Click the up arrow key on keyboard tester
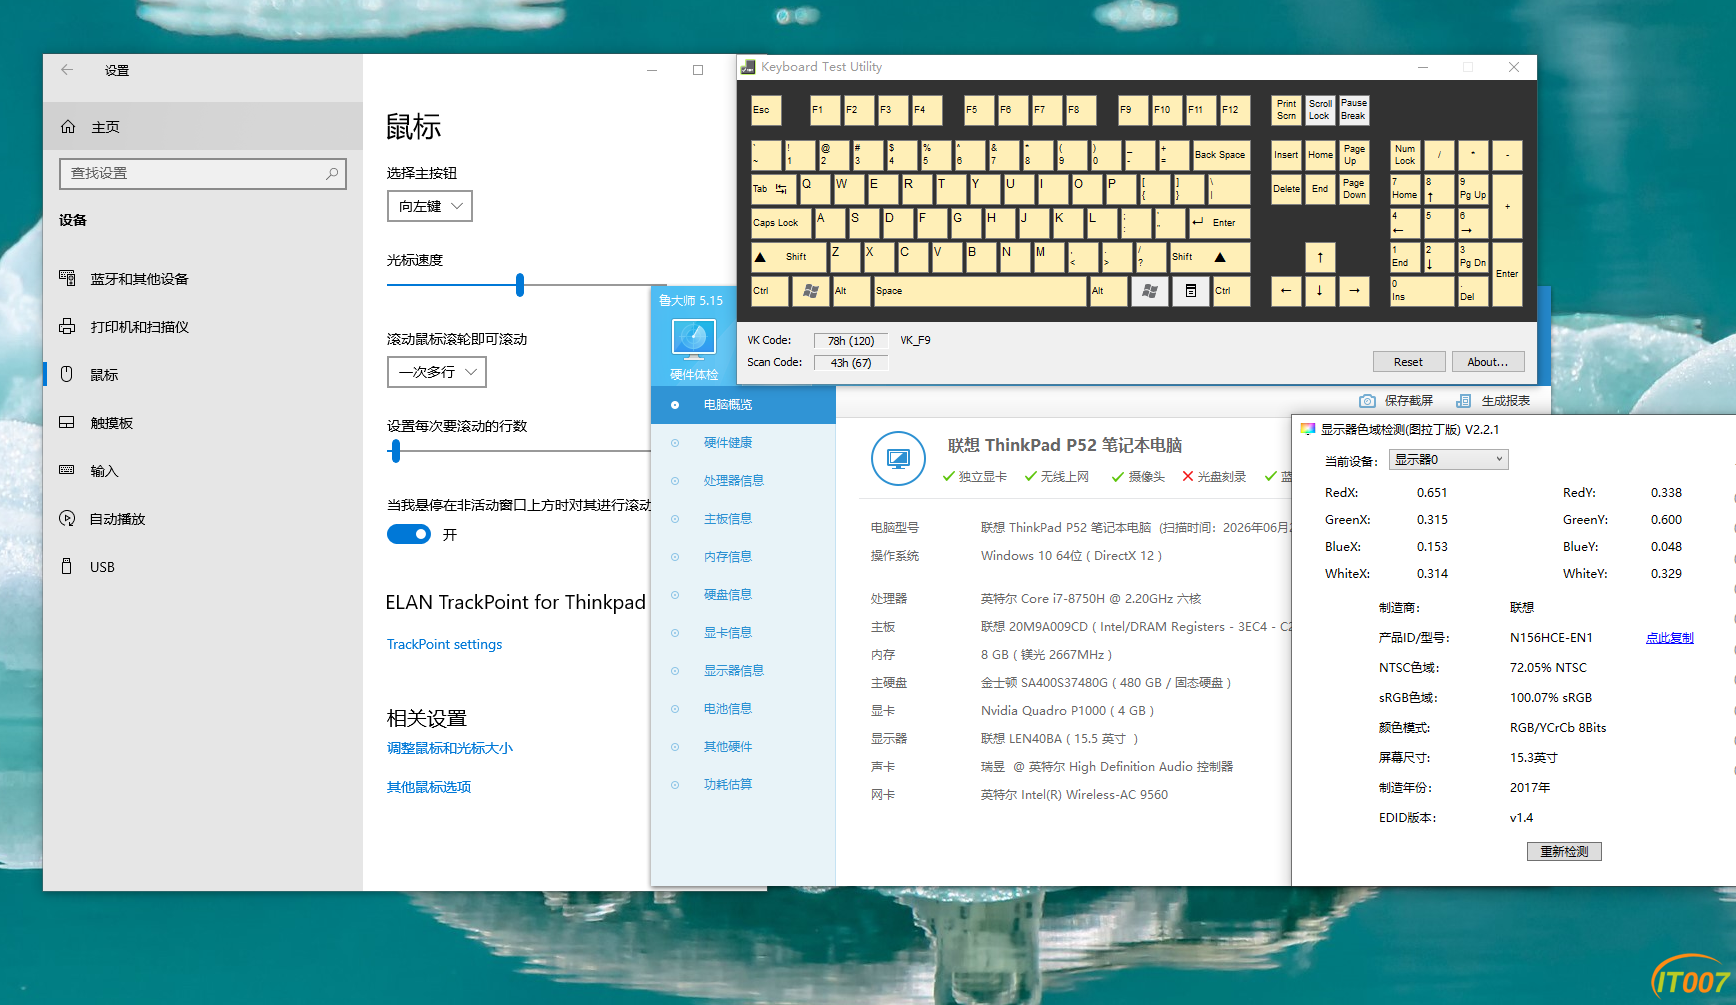The height and width of the screenshot is (1005, 1736). point(1320,257)
